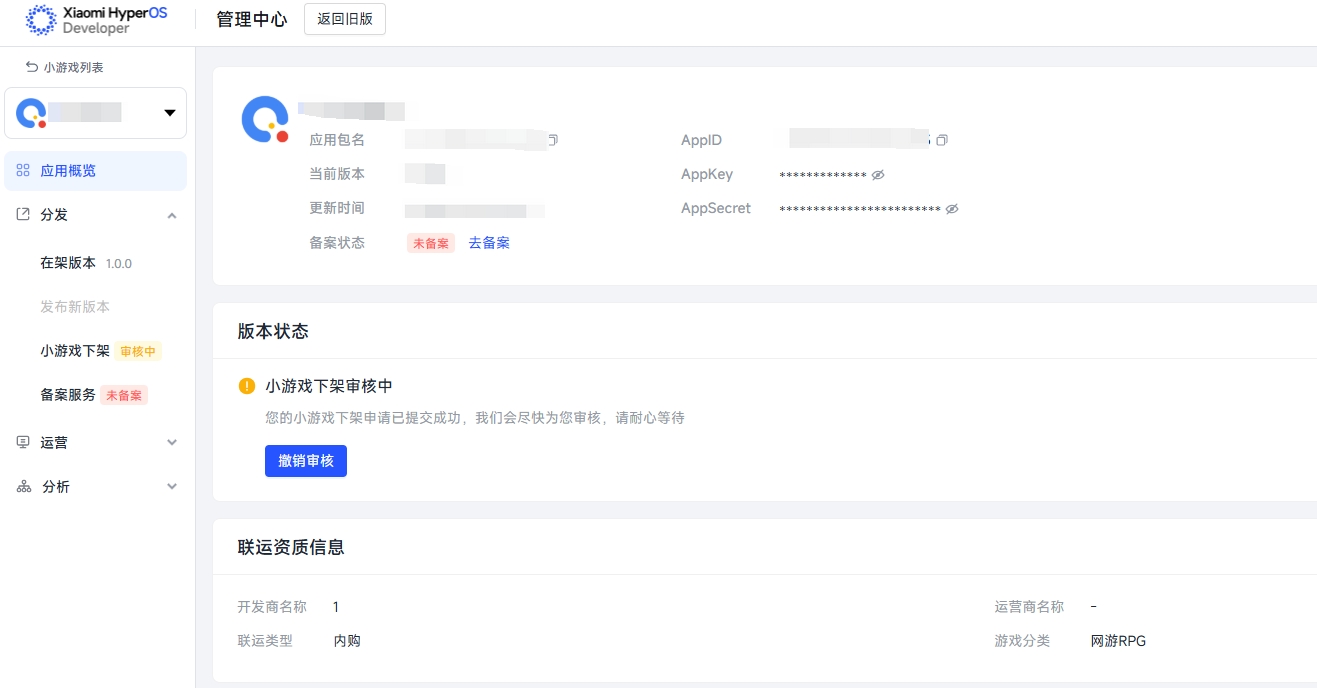The height and width of the screenshot is (688, 1317).
Task: Expand the 分析 menu section chevron
Action: coord(172,487)
